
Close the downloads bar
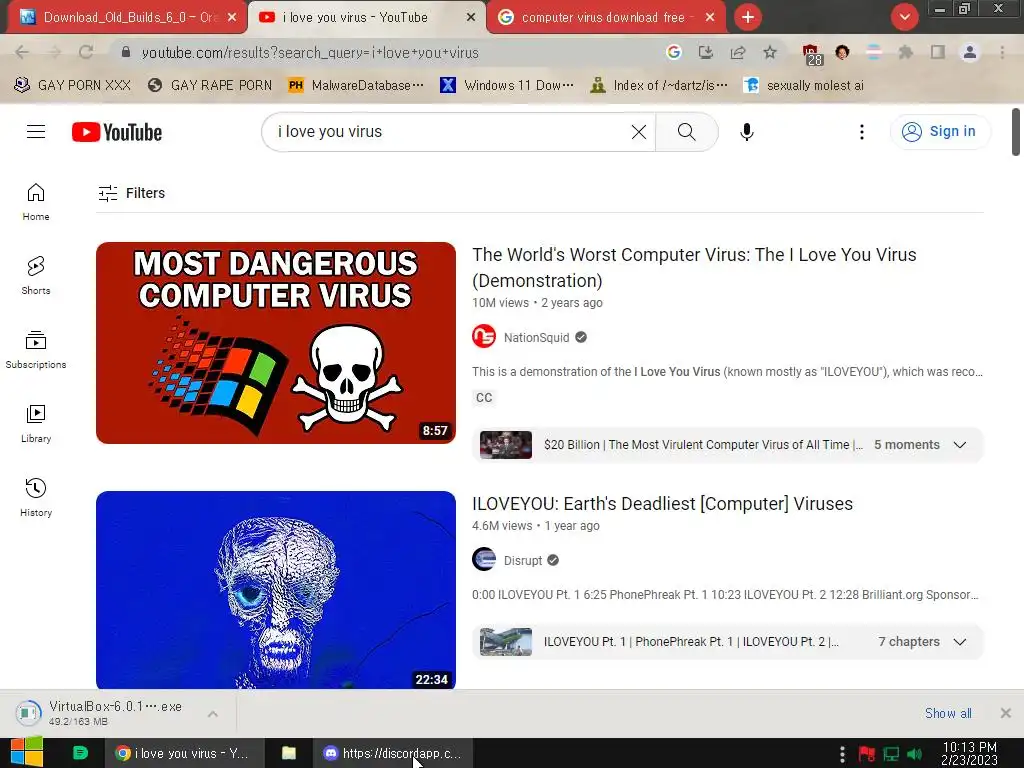click(1006, 713)
